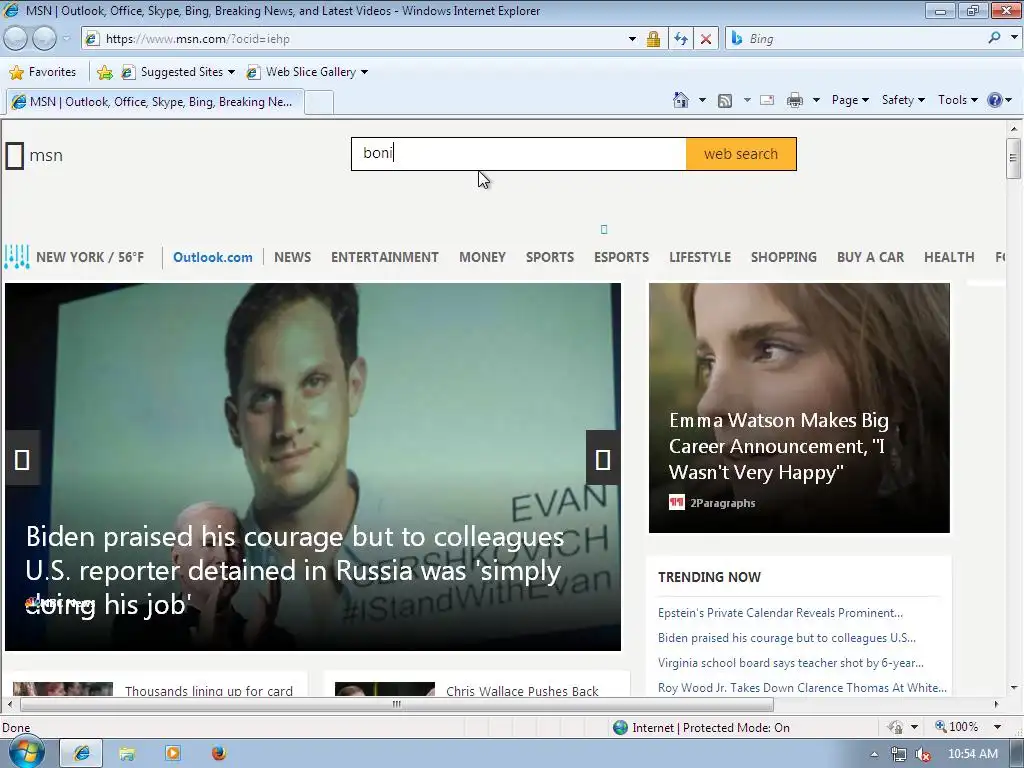
Task: Open Windows Media Player taskbar icon
Action: pos(173,753)
